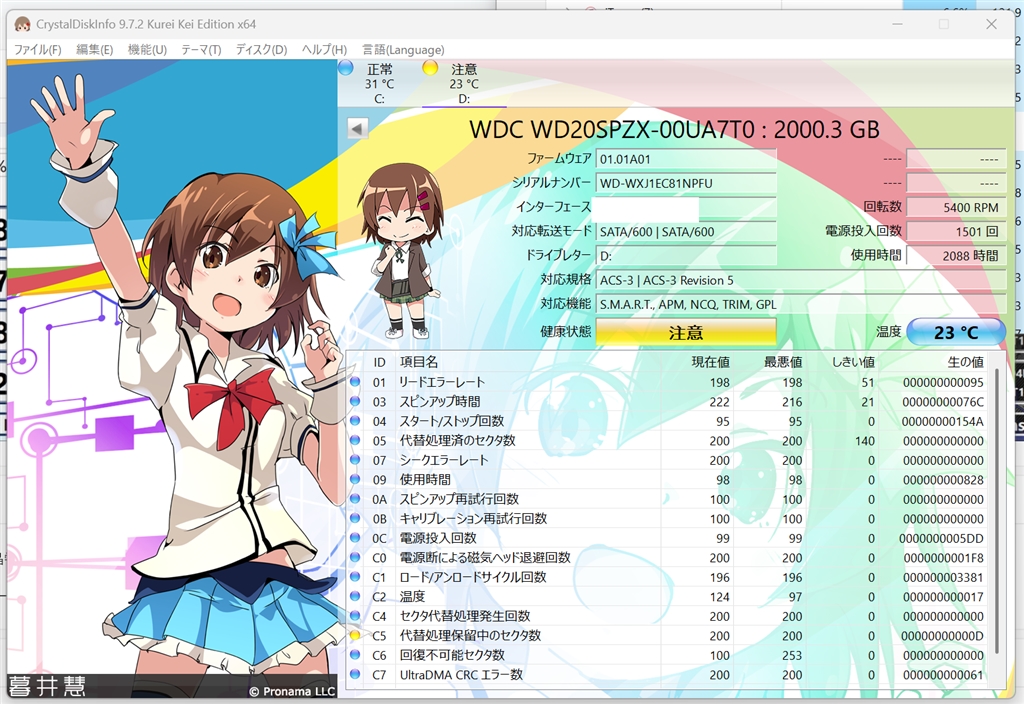
Task: Select drive D: with 注意 status
Action: point(464,84)
